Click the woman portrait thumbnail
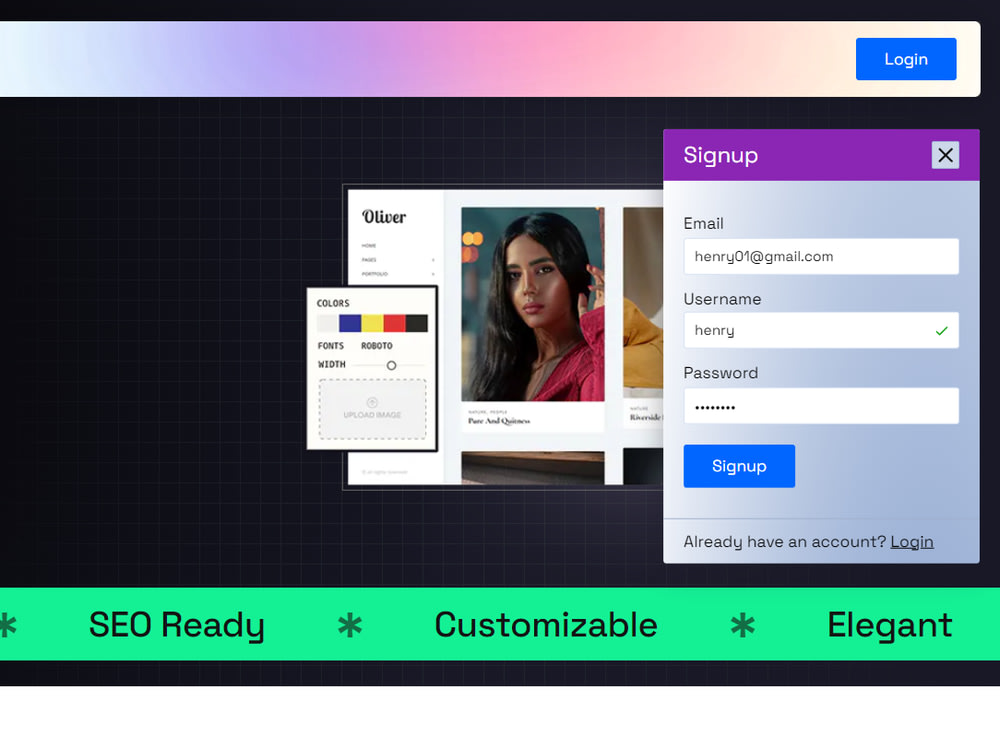The height and width of the screenshot is (750, 1000). click(533, 304)
